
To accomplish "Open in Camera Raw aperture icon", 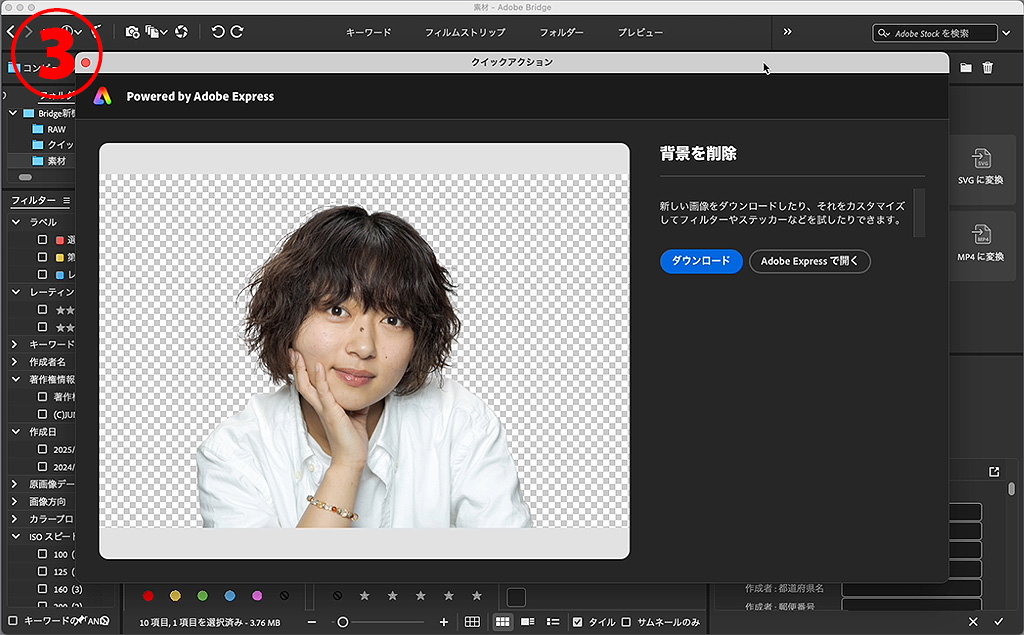I will (x=181, y=32).
